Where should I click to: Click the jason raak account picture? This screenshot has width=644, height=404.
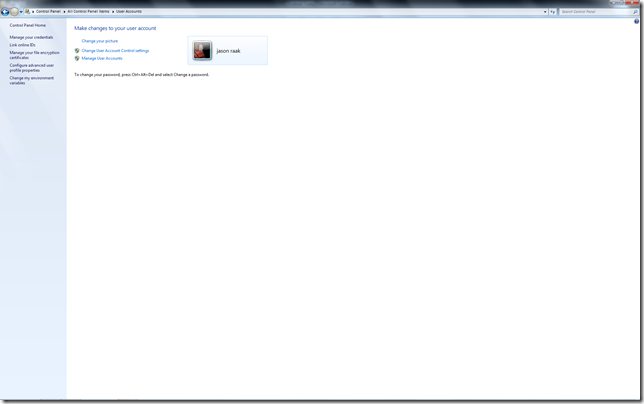click(x=202, y=50)
